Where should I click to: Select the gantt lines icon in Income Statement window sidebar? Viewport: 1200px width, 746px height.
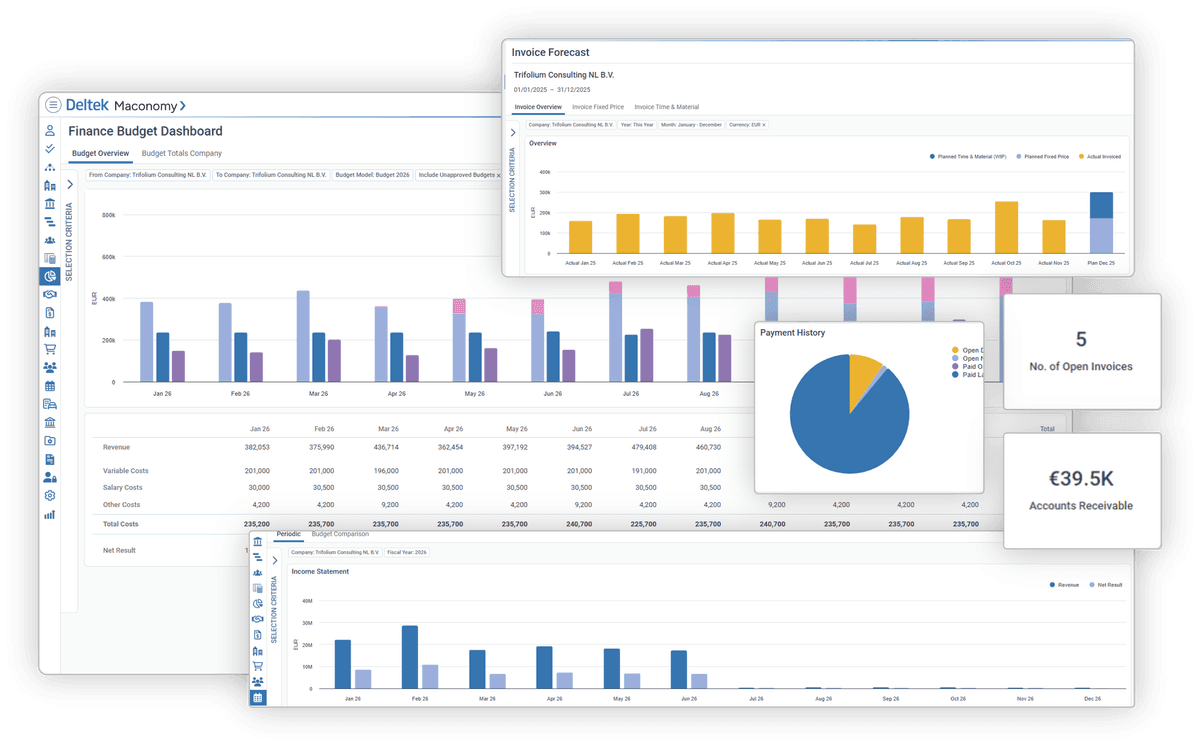click(258, 557)
